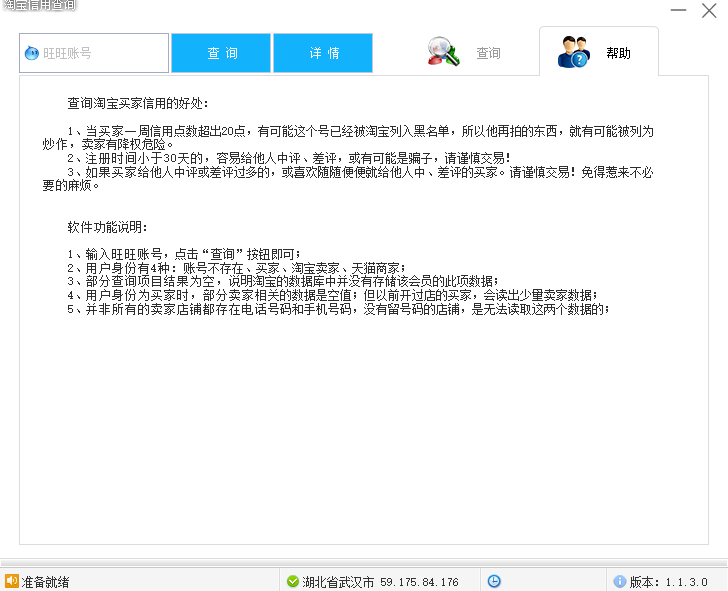Viewport: 728px width, 591px height.
Task: Click the two-users help icon on 帮助 tab
Action: point(574,52)
